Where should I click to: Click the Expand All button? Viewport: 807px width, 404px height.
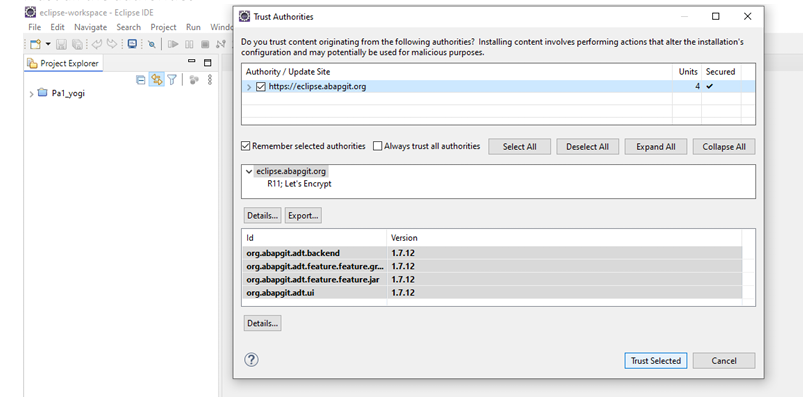[x=656, y=147]
